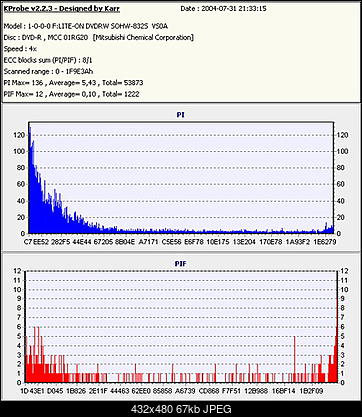Select the Model line with LITE-ON DVDRW SOHW-832S
Image resolution: width=362 pixels, height=417 pixels.
tap(87, 26)
